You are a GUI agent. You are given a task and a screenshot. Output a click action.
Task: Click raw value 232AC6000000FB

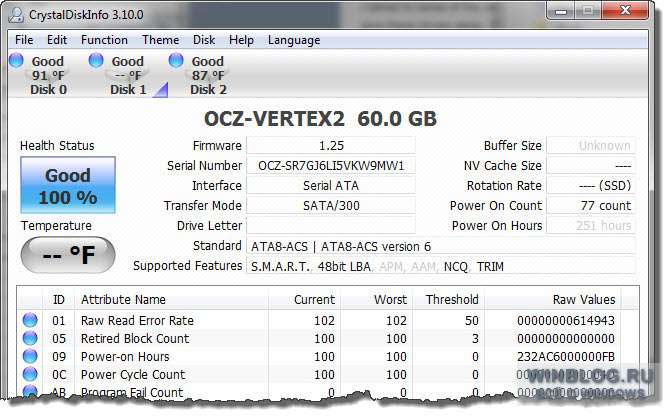pos(566,357)
